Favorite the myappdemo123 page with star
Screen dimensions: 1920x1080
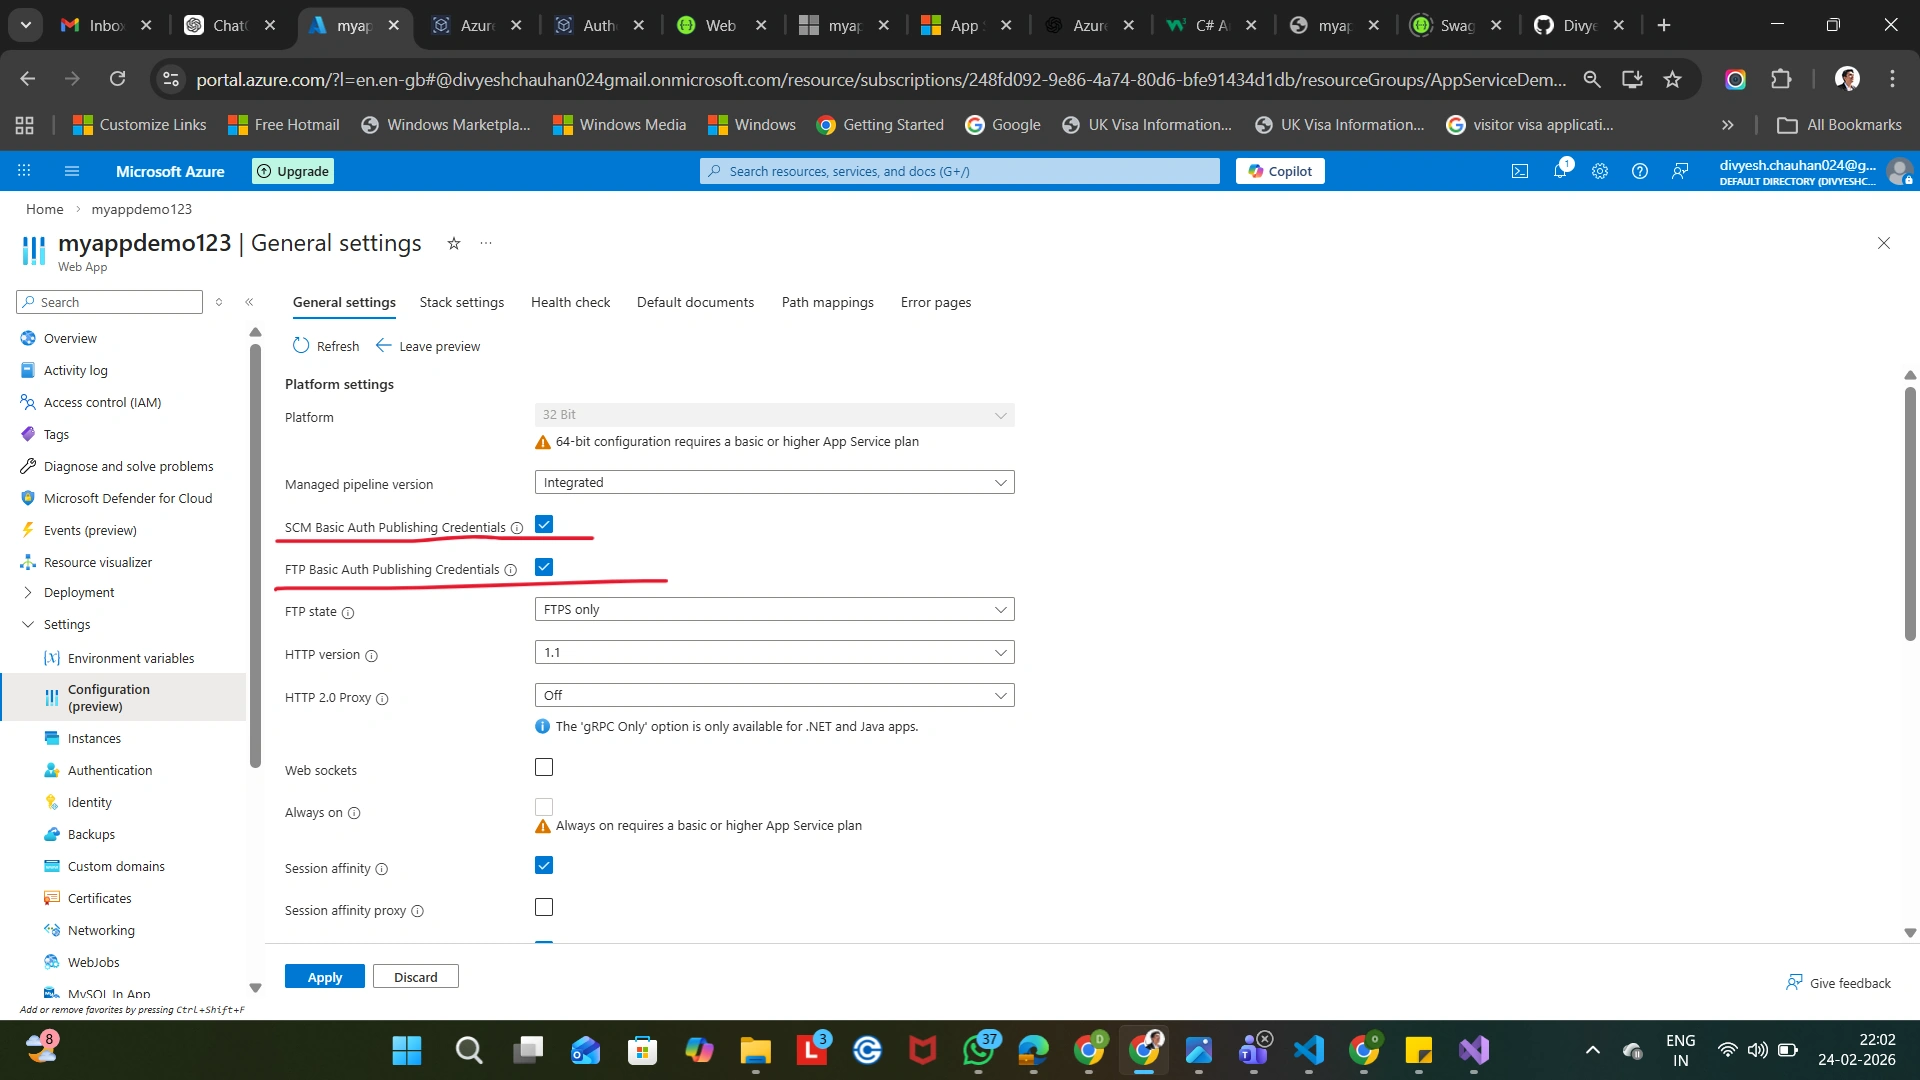(454, 243)
